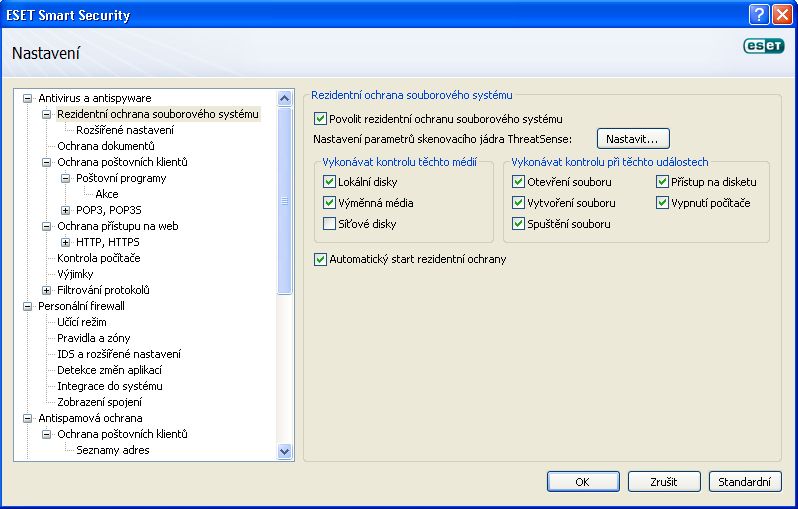Screen dimensions: 798x509
Task: Toggle Otevření souboru checkbox
Action: coord(518,182)
